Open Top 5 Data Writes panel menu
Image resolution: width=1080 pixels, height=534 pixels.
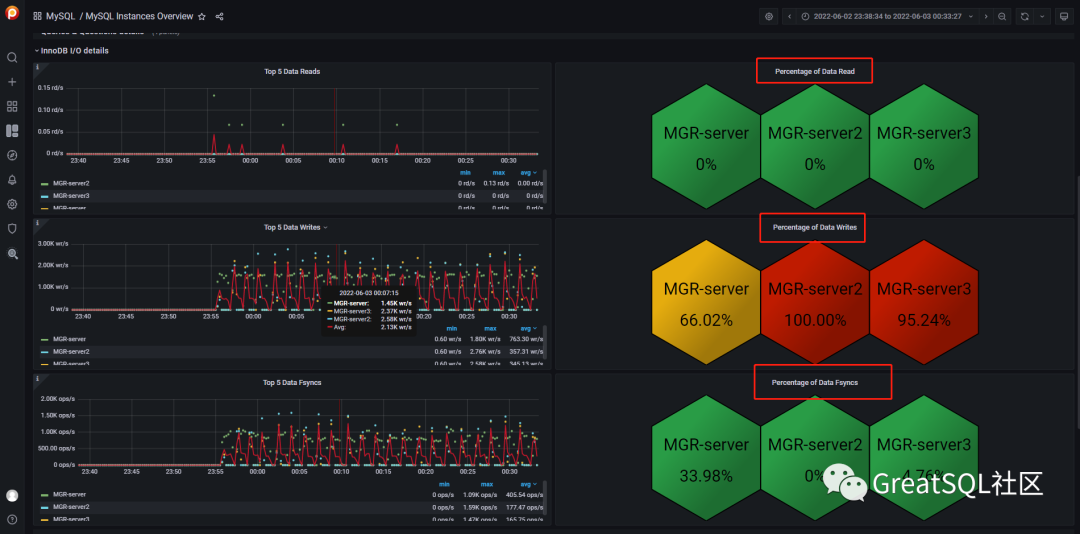(x=295, y=227)
